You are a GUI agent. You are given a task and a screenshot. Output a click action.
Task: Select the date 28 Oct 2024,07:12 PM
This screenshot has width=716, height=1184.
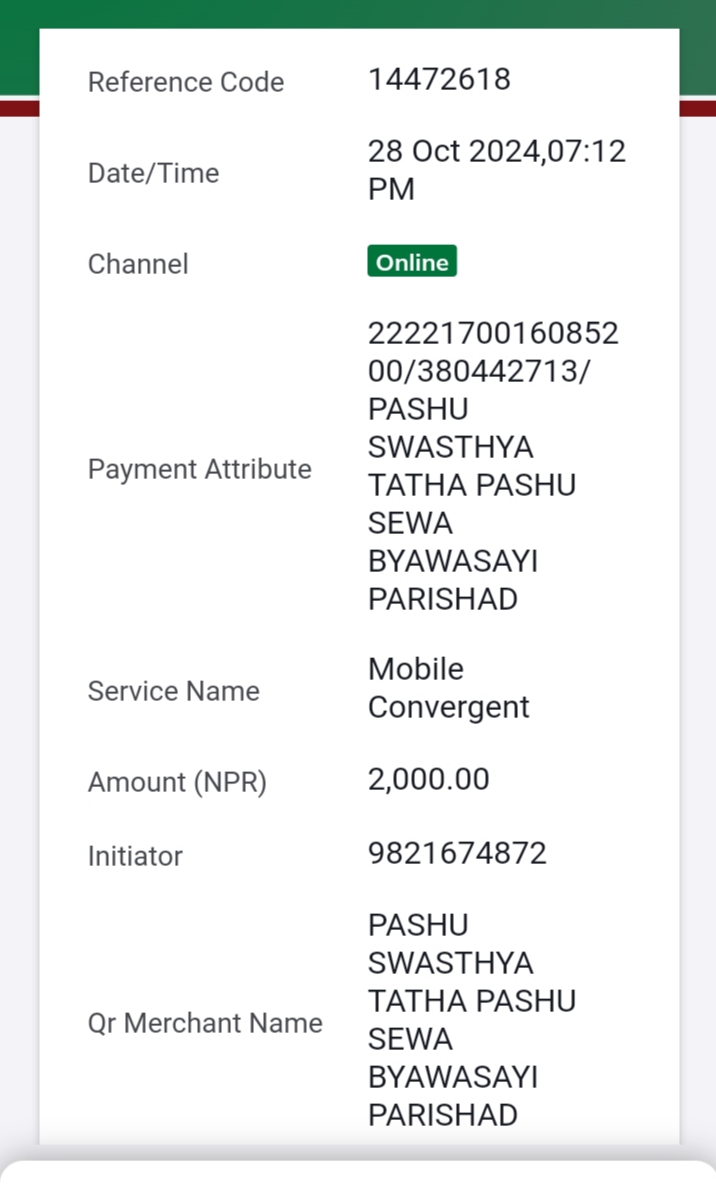(x=496, y=170)
